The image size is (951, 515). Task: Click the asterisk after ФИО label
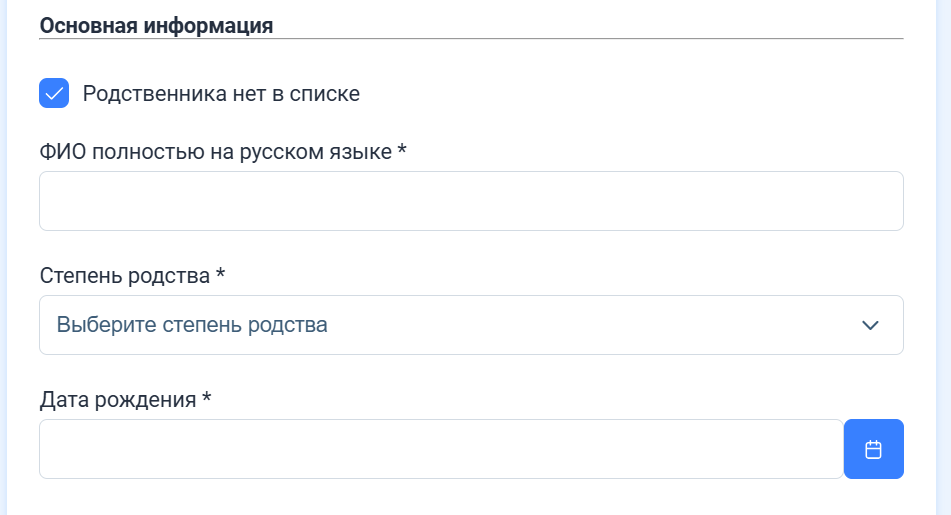402,149
